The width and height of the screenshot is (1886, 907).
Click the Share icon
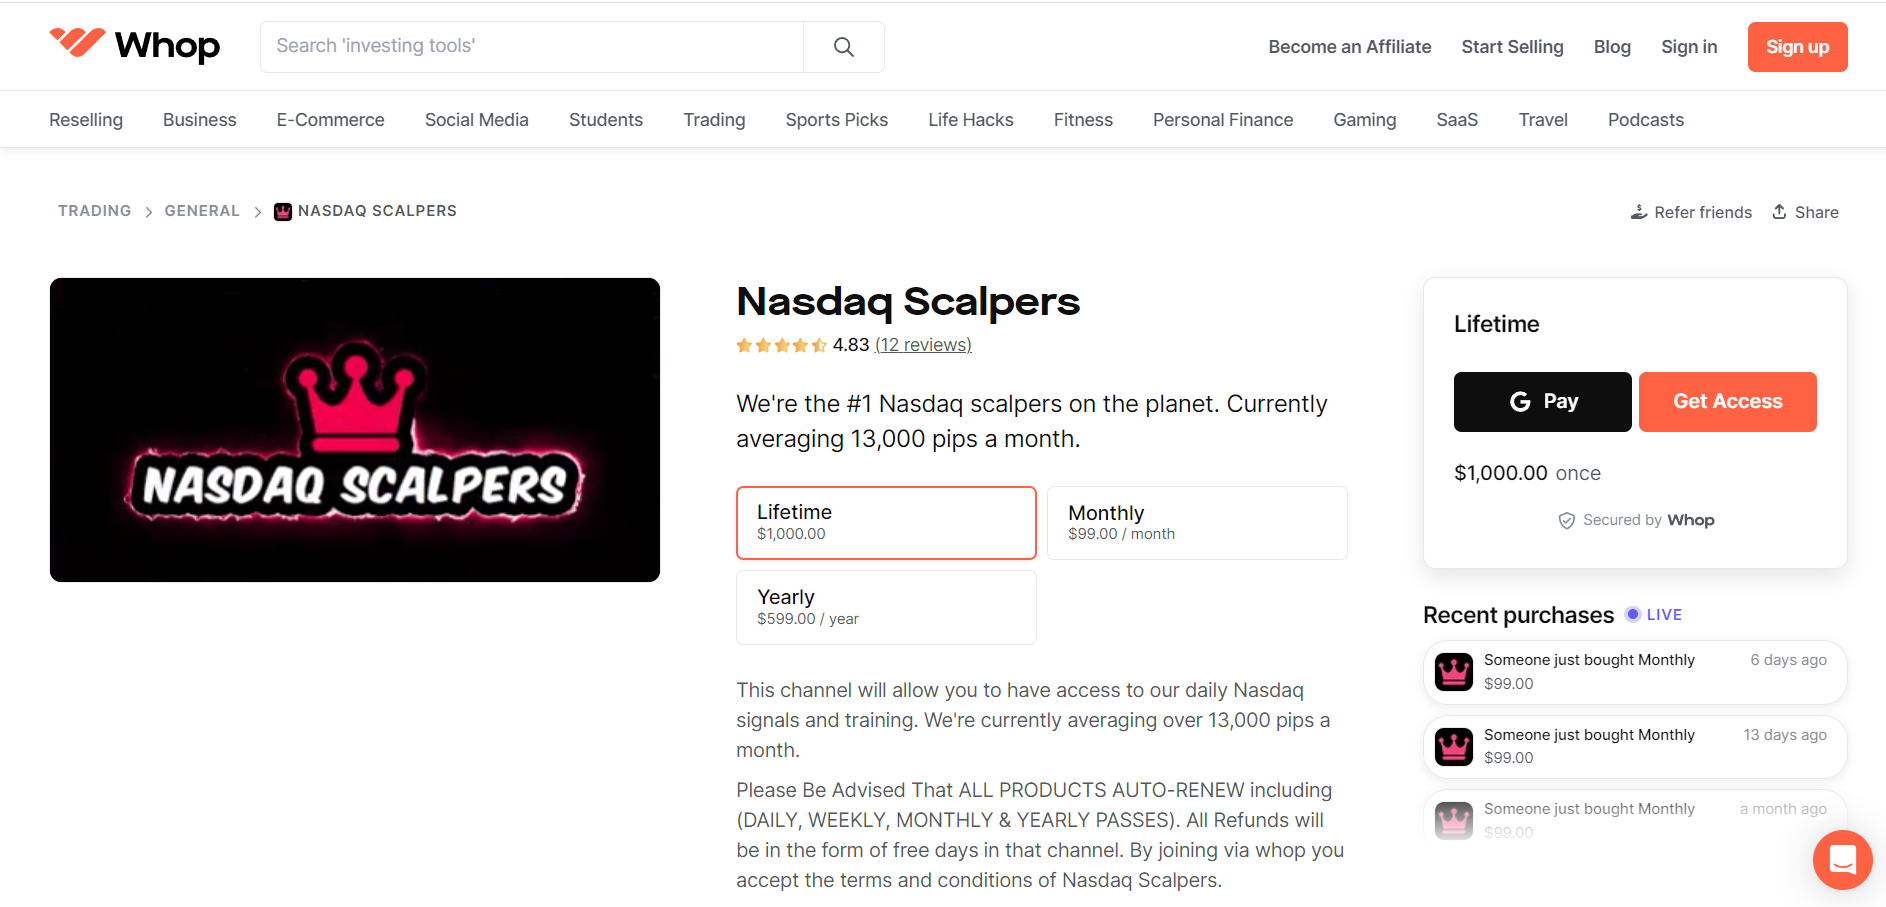pyautogui.click(x=1781, y=211)
